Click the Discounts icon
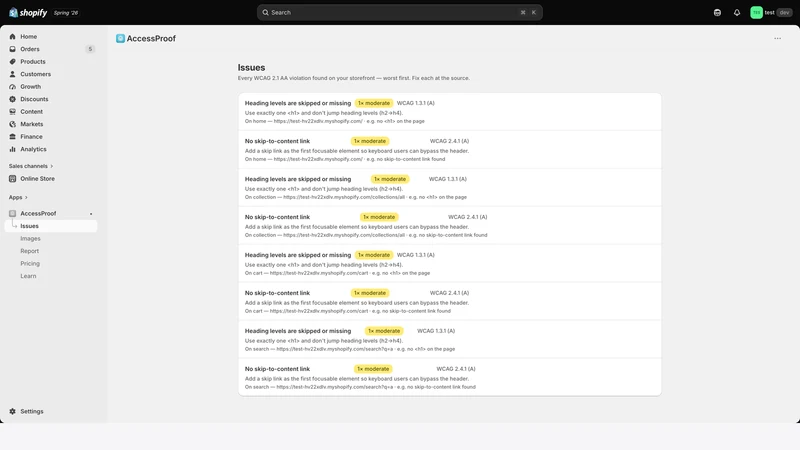The width and height of the screenshot is (800, 450). click(x=12, y=99)
